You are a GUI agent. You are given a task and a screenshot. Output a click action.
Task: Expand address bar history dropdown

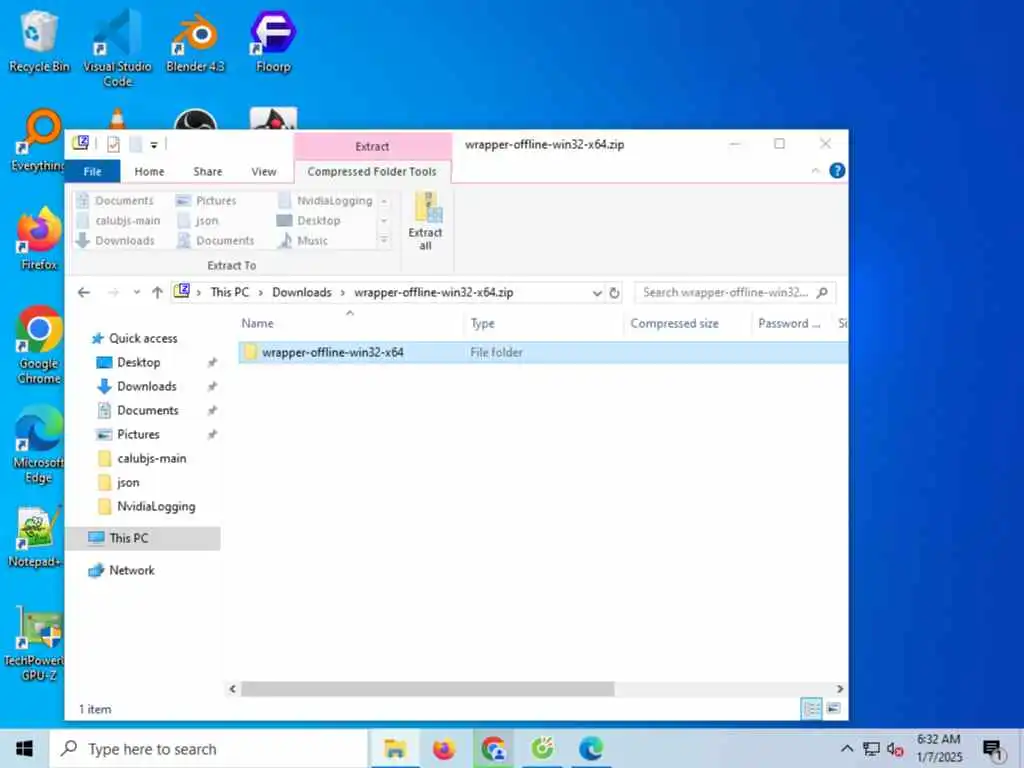tap(596, 293)
